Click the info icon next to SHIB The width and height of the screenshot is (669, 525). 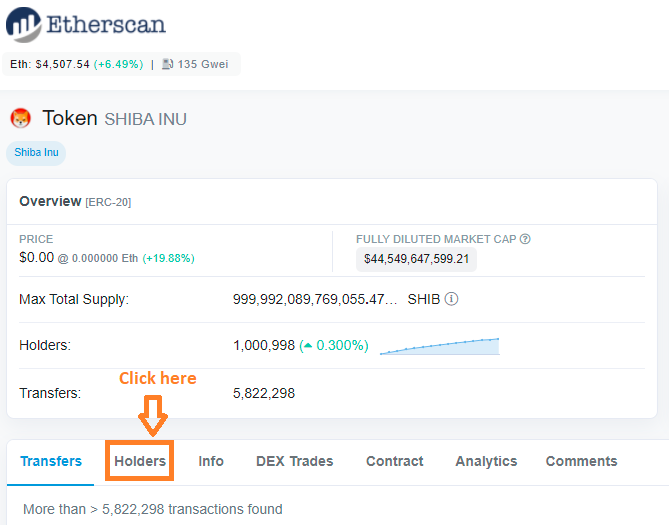click(x=451, y=299)
